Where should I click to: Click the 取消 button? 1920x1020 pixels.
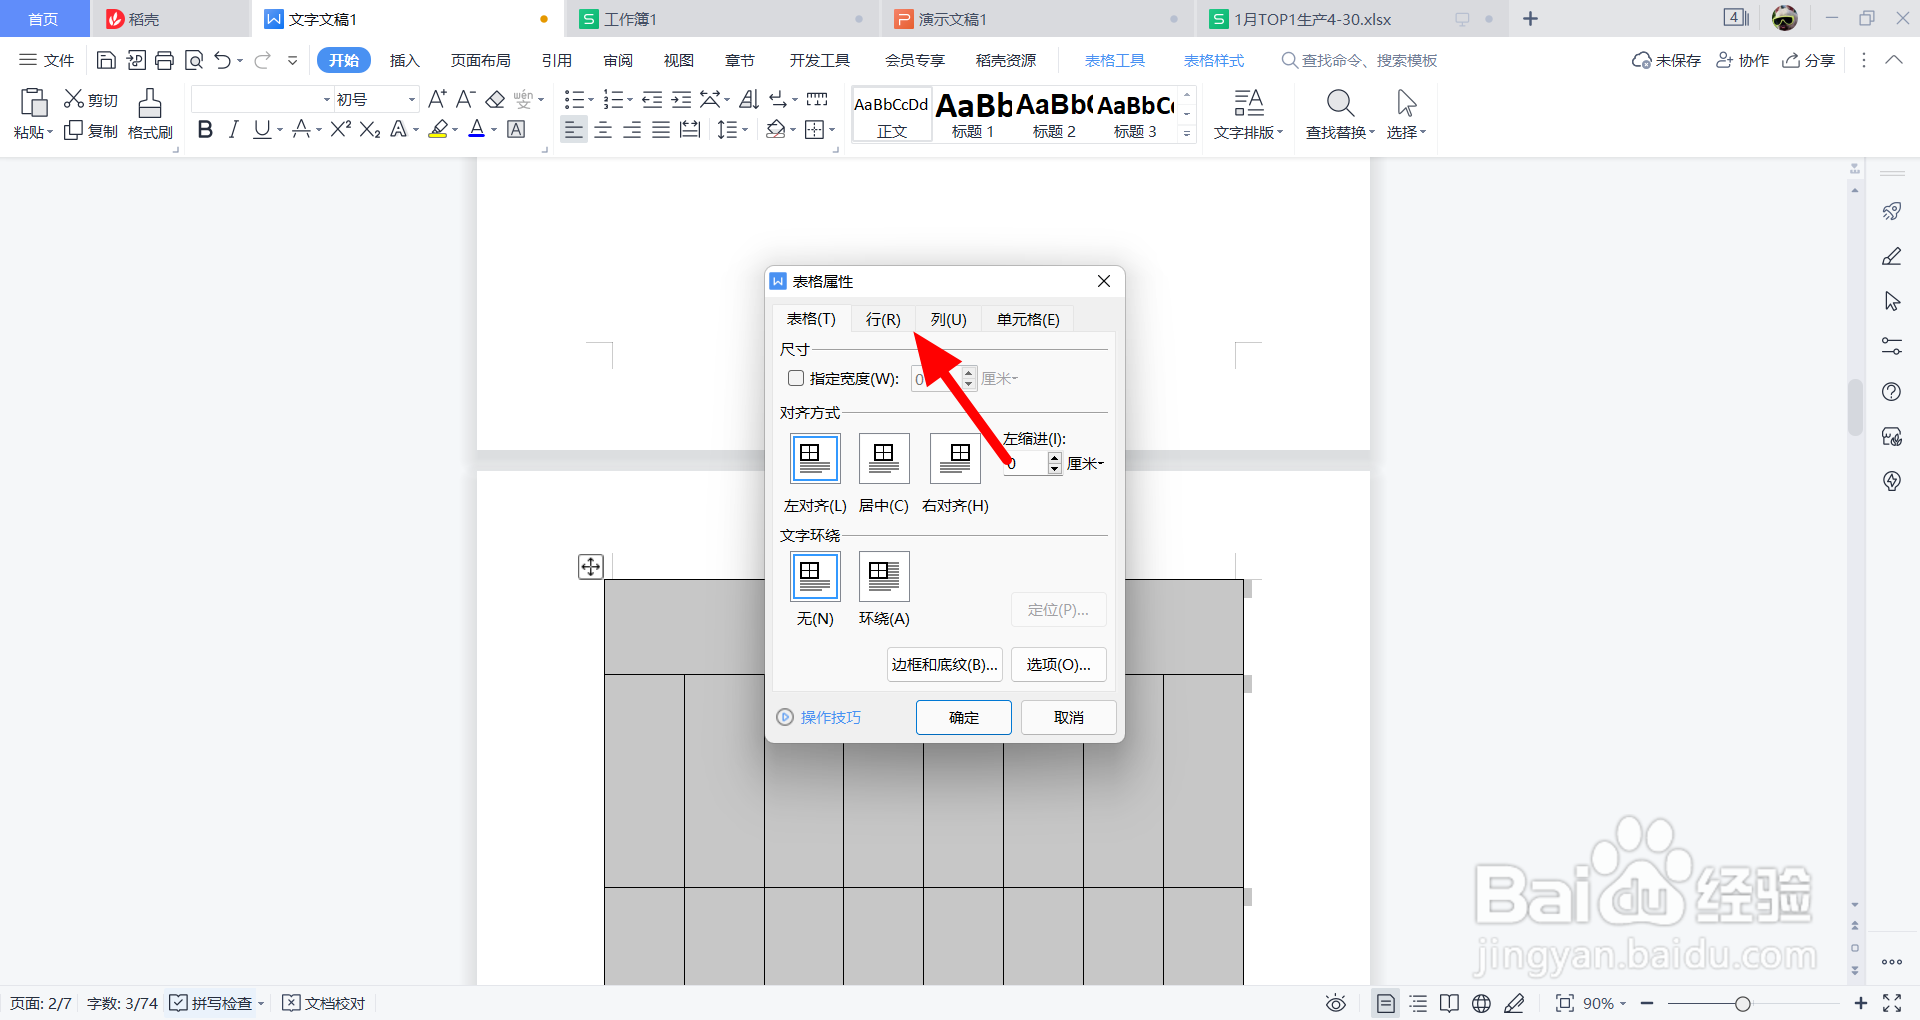(x=1068, y=717)
